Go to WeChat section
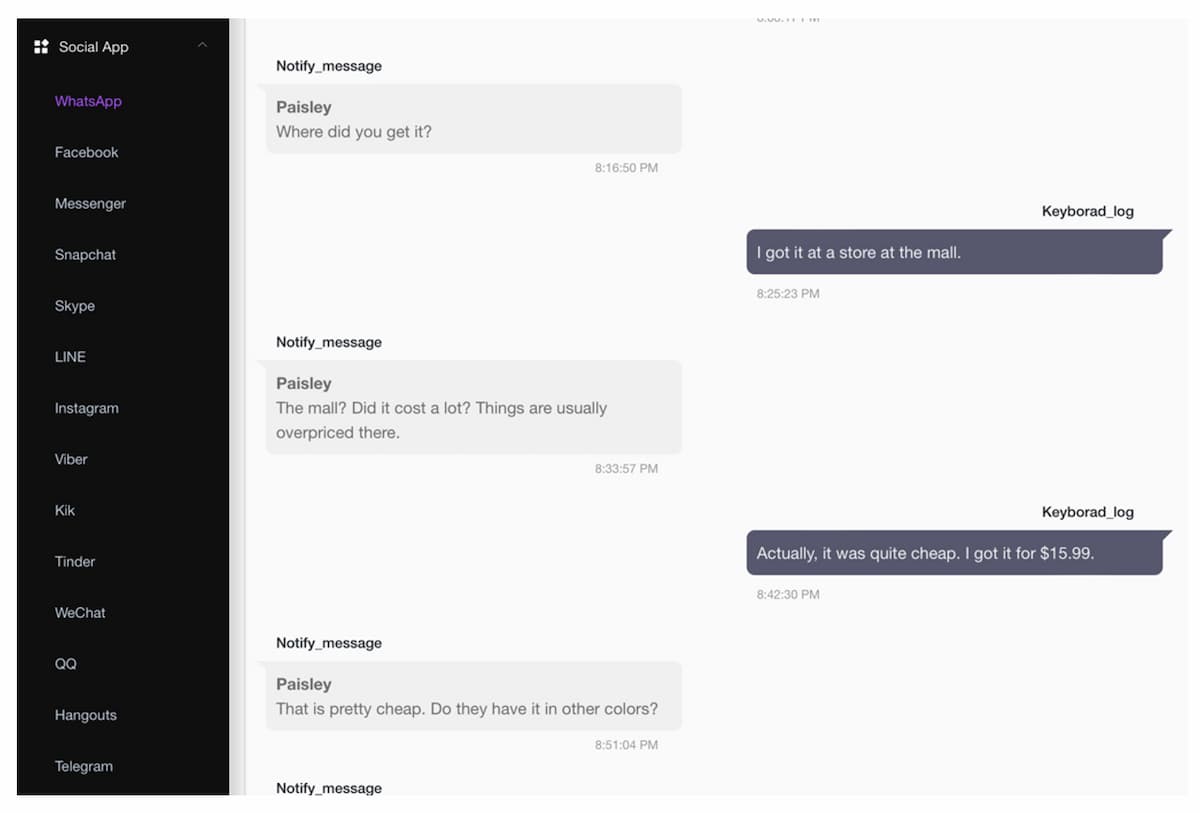The height and width of the screenshot is (813, 1200). click(x=80, y=612)
